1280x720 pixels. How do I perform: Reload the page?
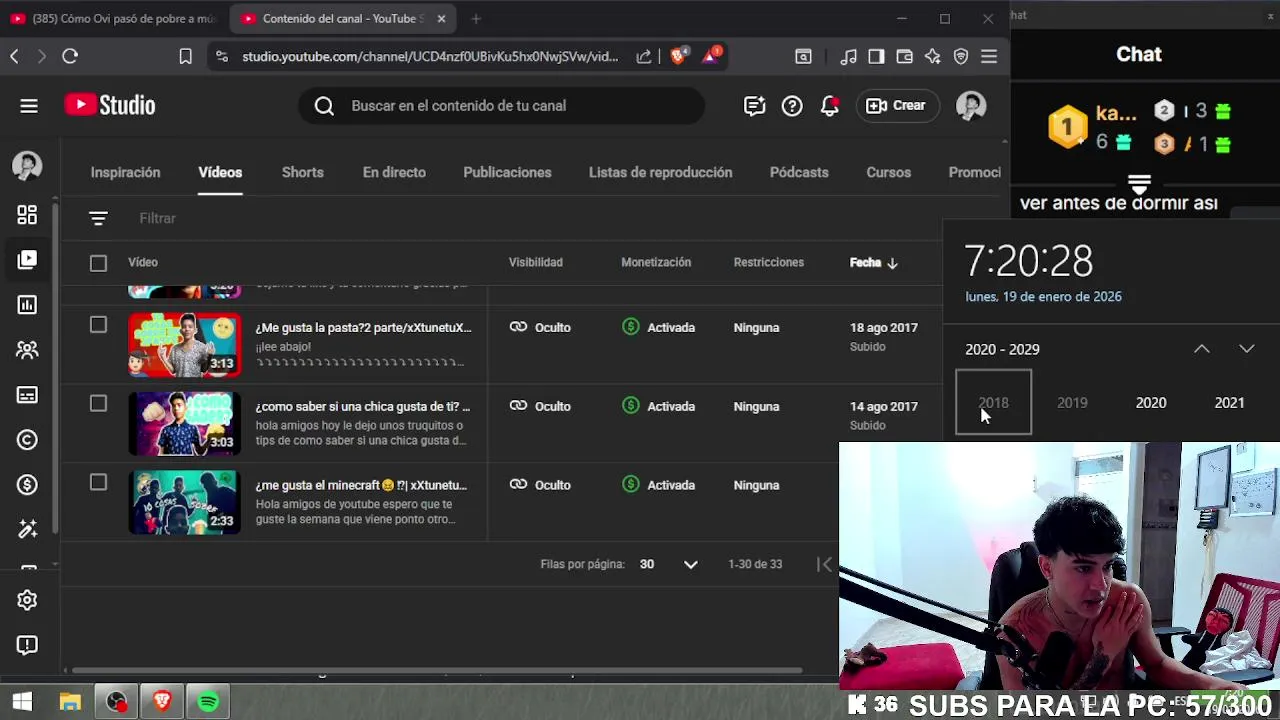70,57
